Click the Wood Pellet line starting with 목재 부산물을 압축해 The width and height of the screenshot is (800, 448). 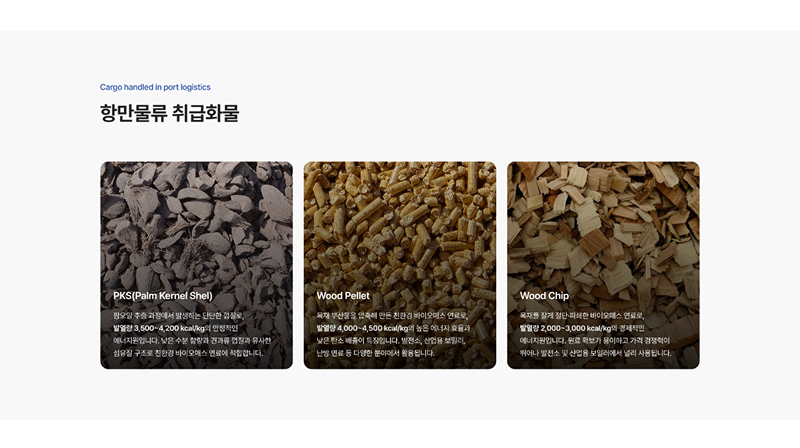392,316
